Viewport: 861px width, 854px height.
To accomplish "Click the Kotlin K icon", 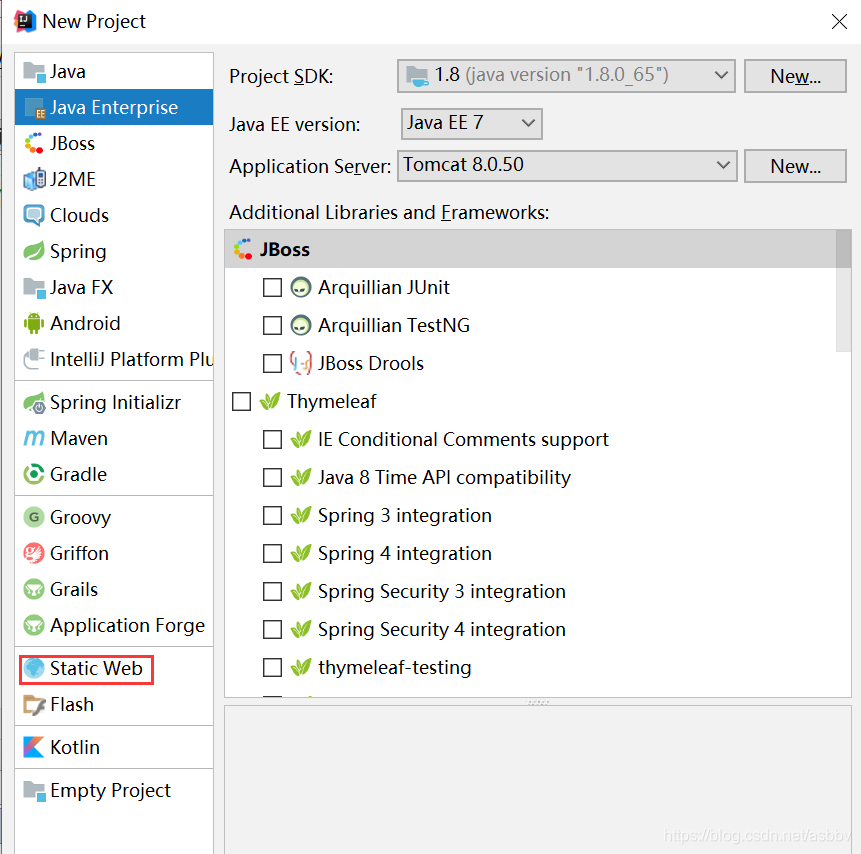I will point(34,747).
